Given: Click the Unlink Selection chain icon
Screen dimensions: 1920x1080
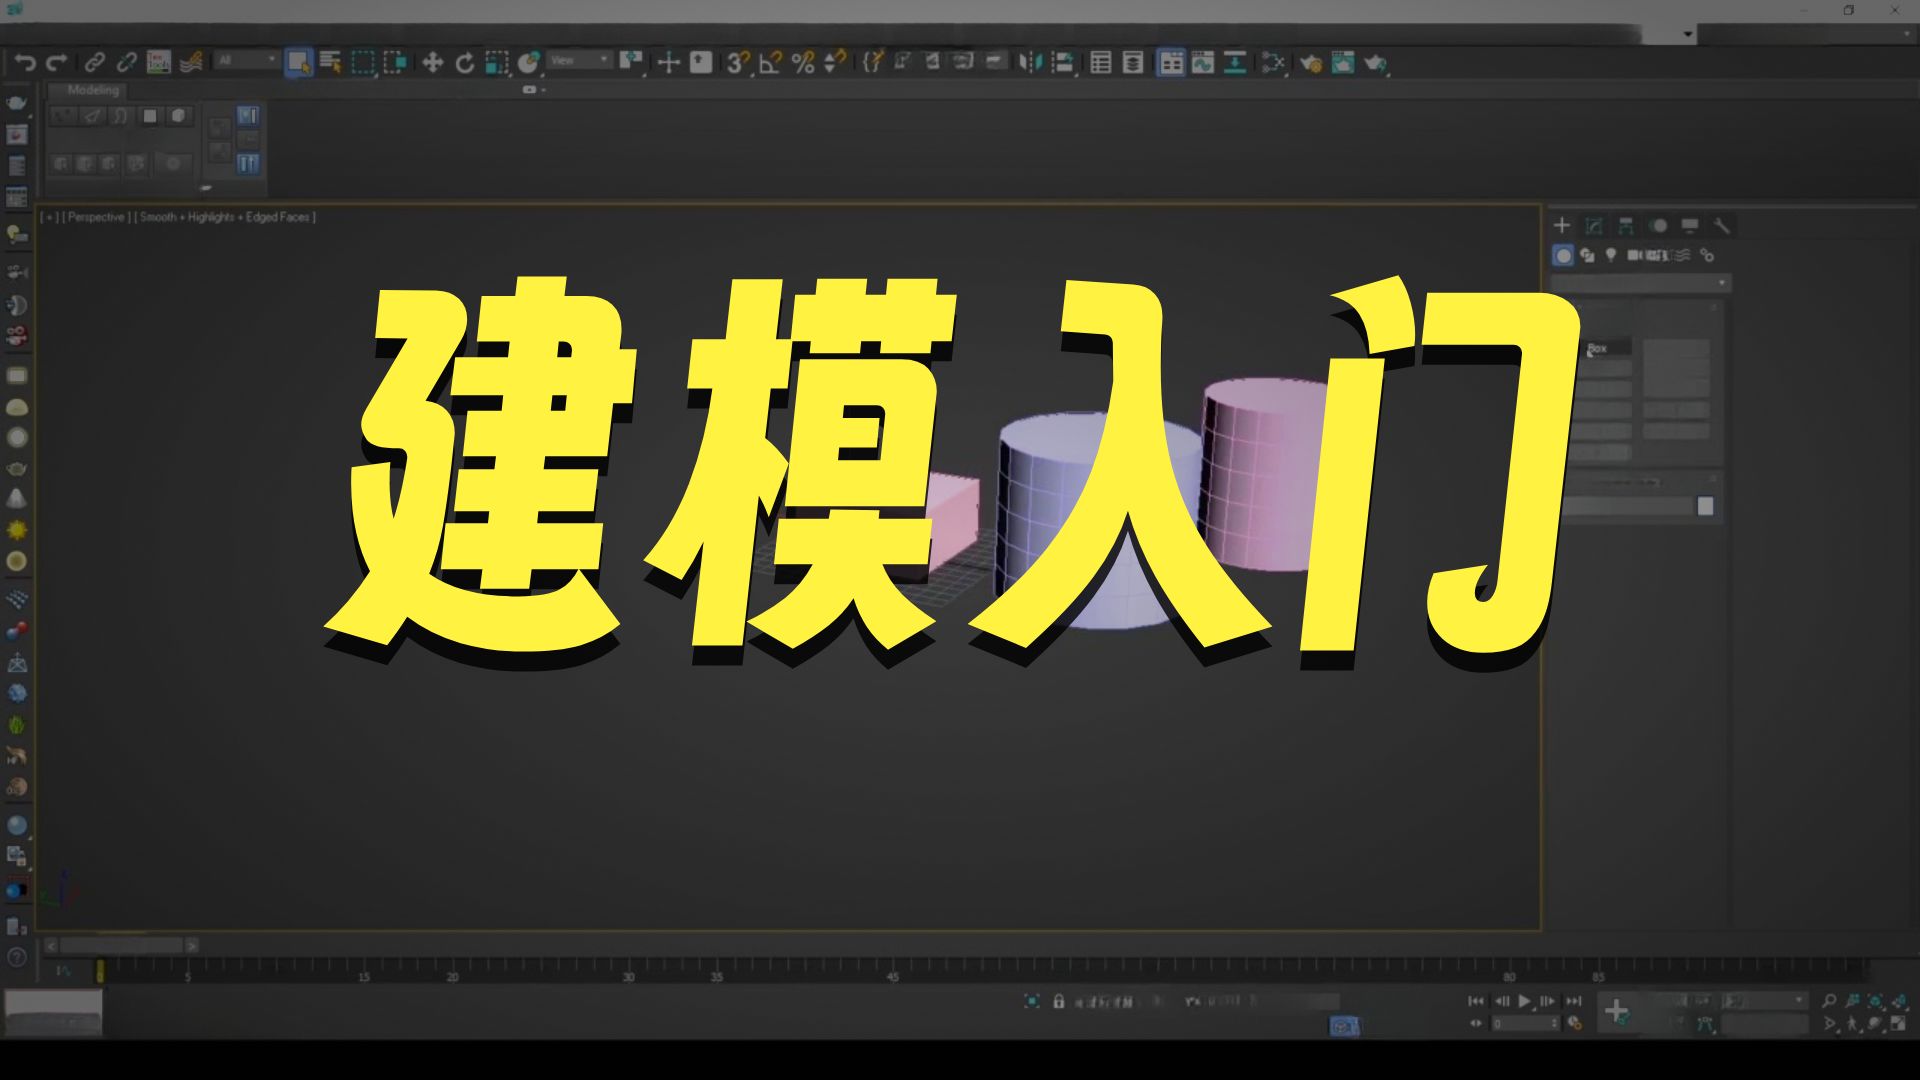Looking at the screenshot, I should (126, 63).
